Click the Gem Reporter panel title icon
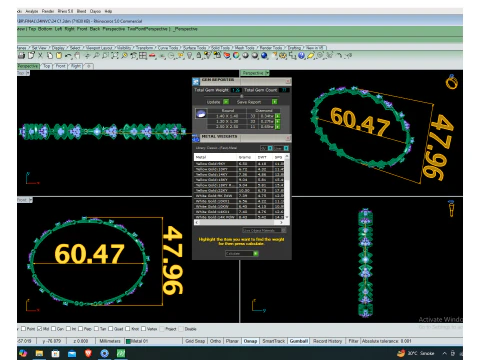 (x=196, y=81)
